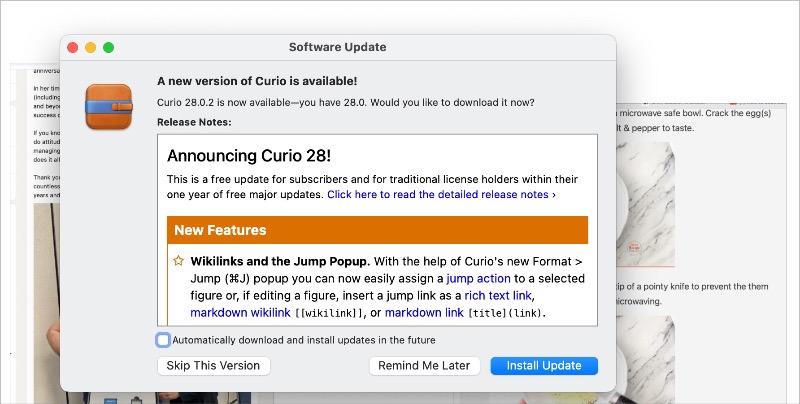Click Install Update button
Viewport: 800px width, 404px height.
point(544,366)
